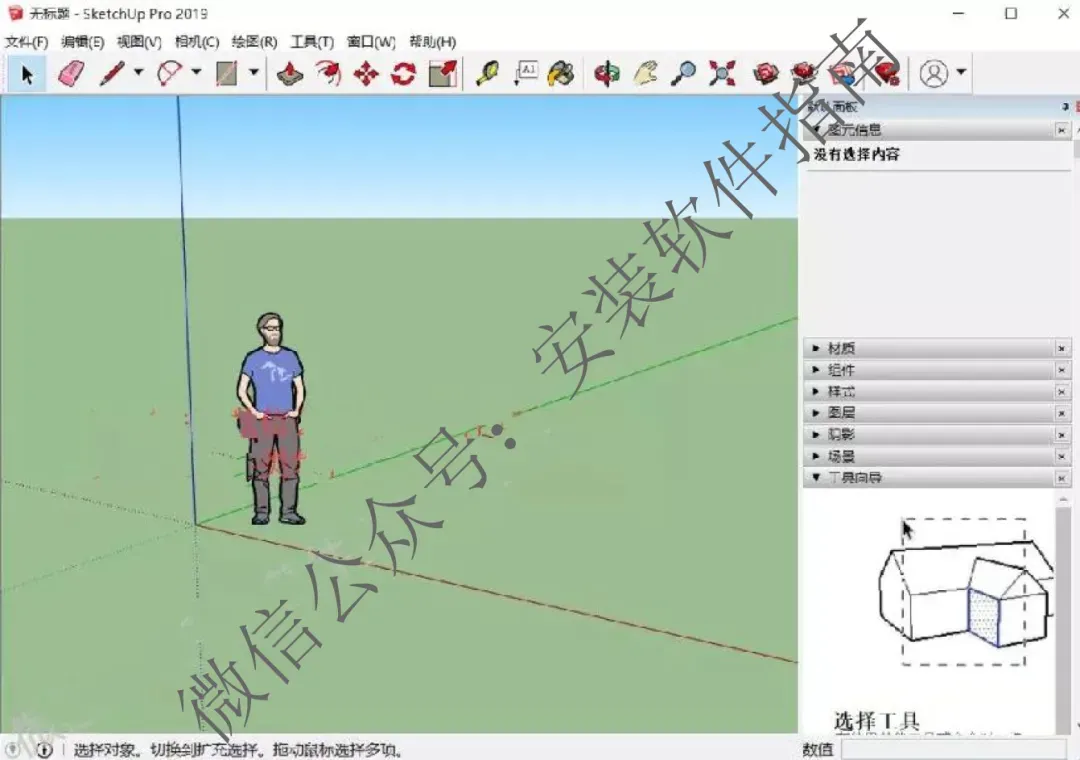This screenshot has width=1080, height=760.
Task: Open the Extension Warehouse icon
Action: pos(804,74)
